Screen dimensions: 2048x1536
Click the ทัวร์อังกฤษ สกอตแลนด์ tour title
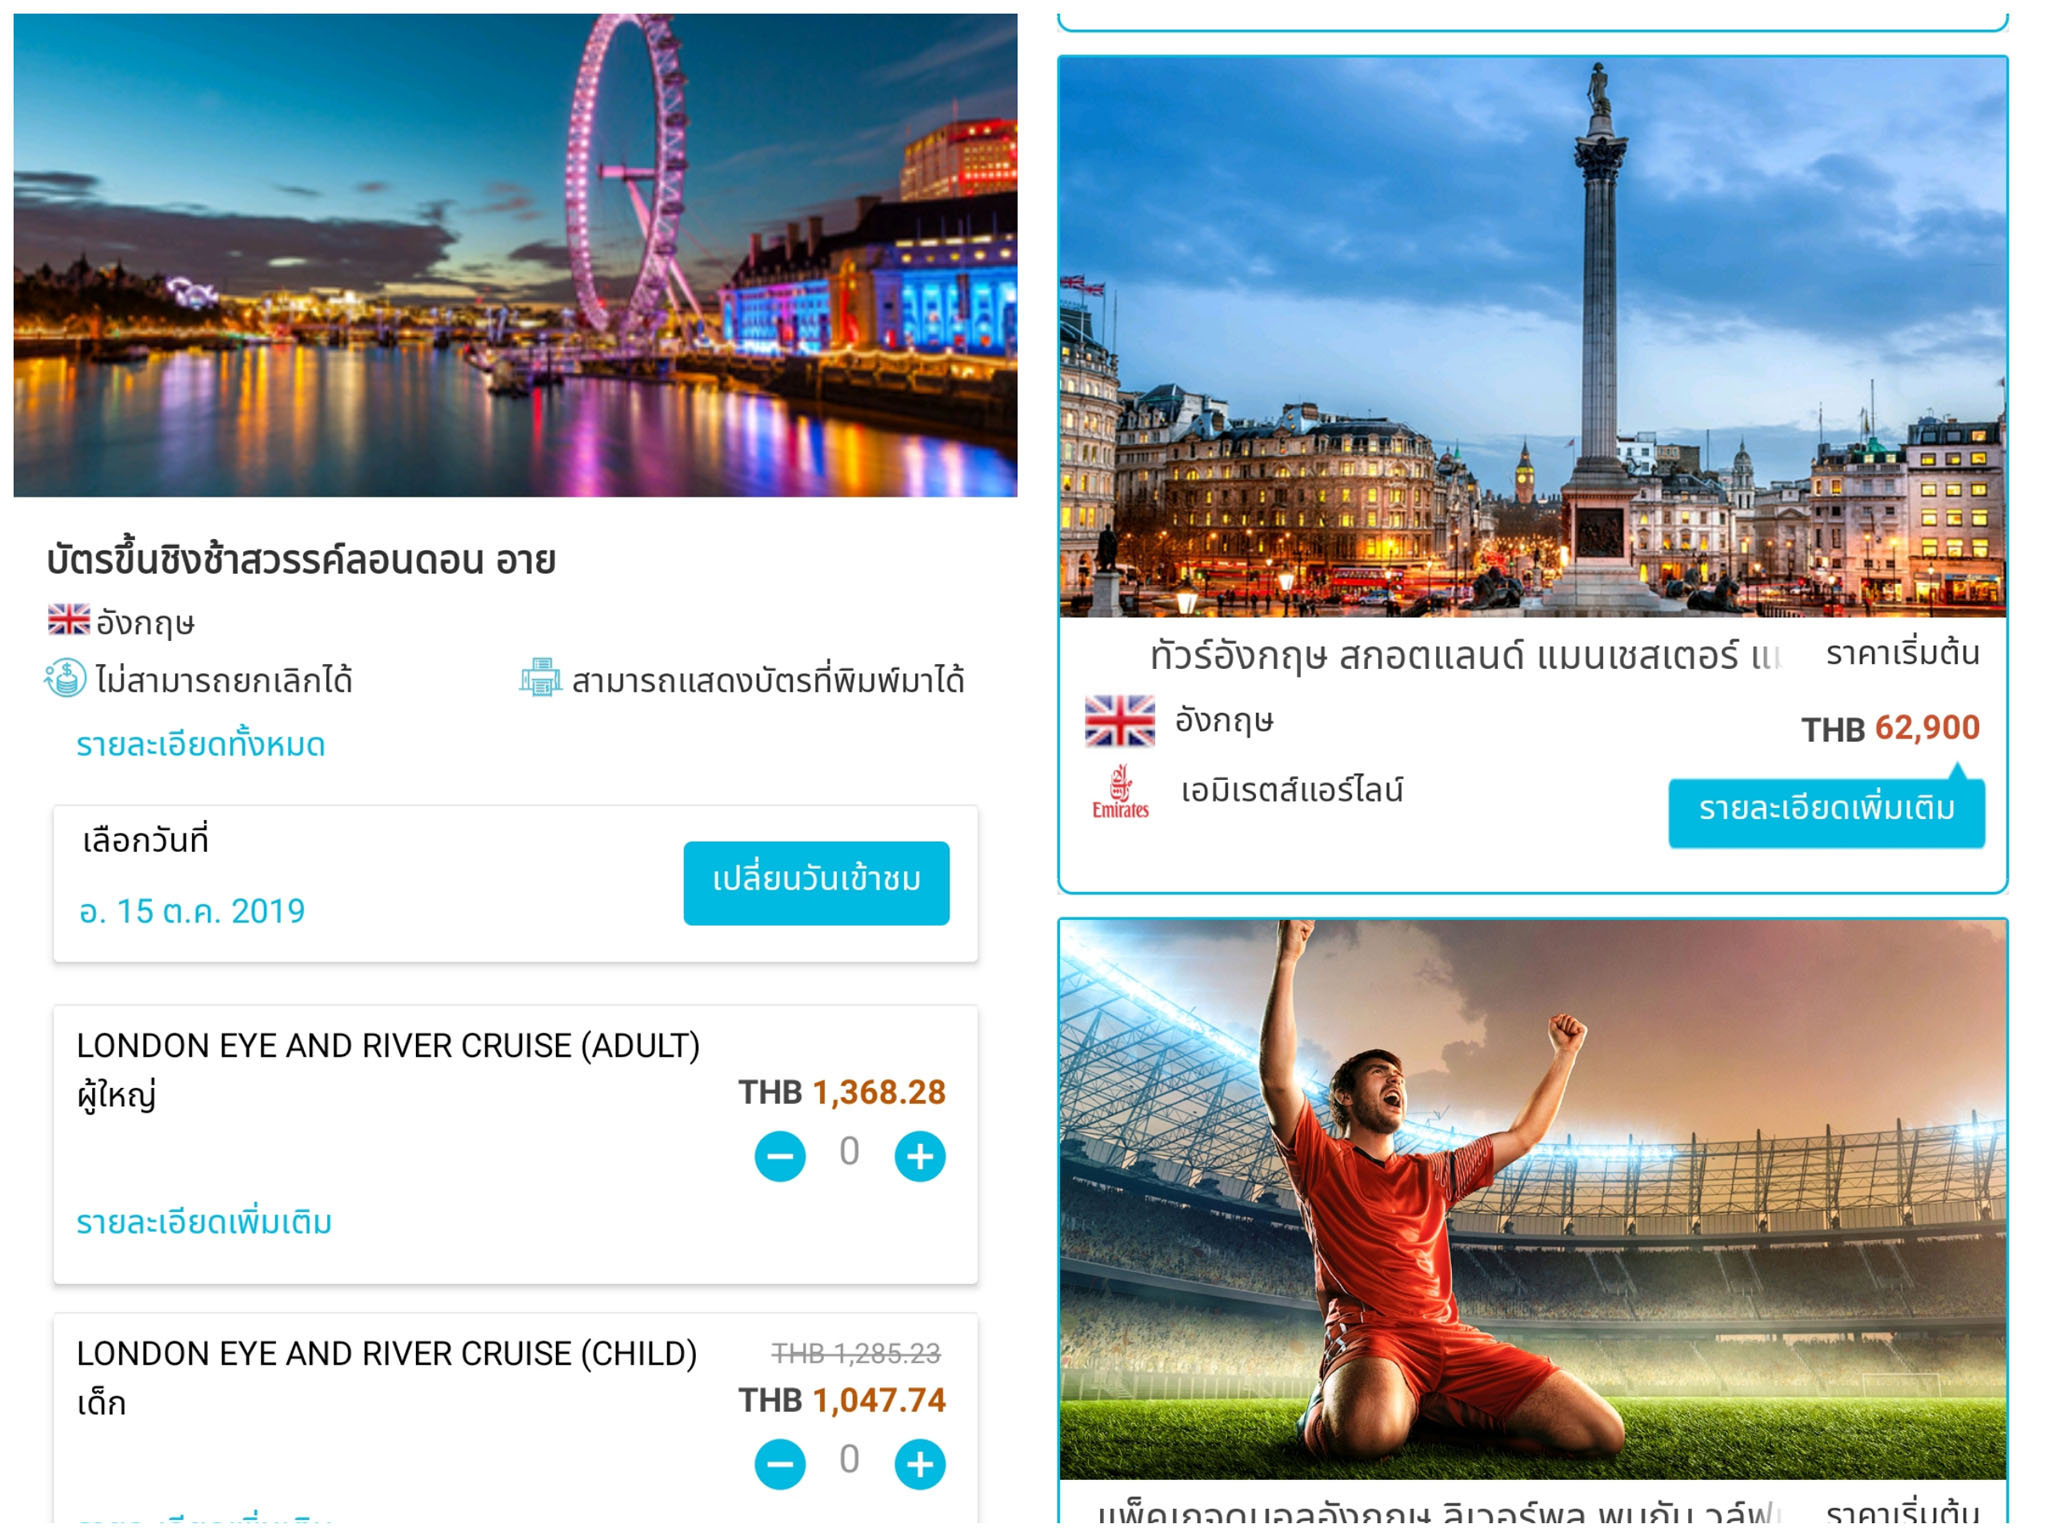pyautogui.click(x=1464, y=656)
